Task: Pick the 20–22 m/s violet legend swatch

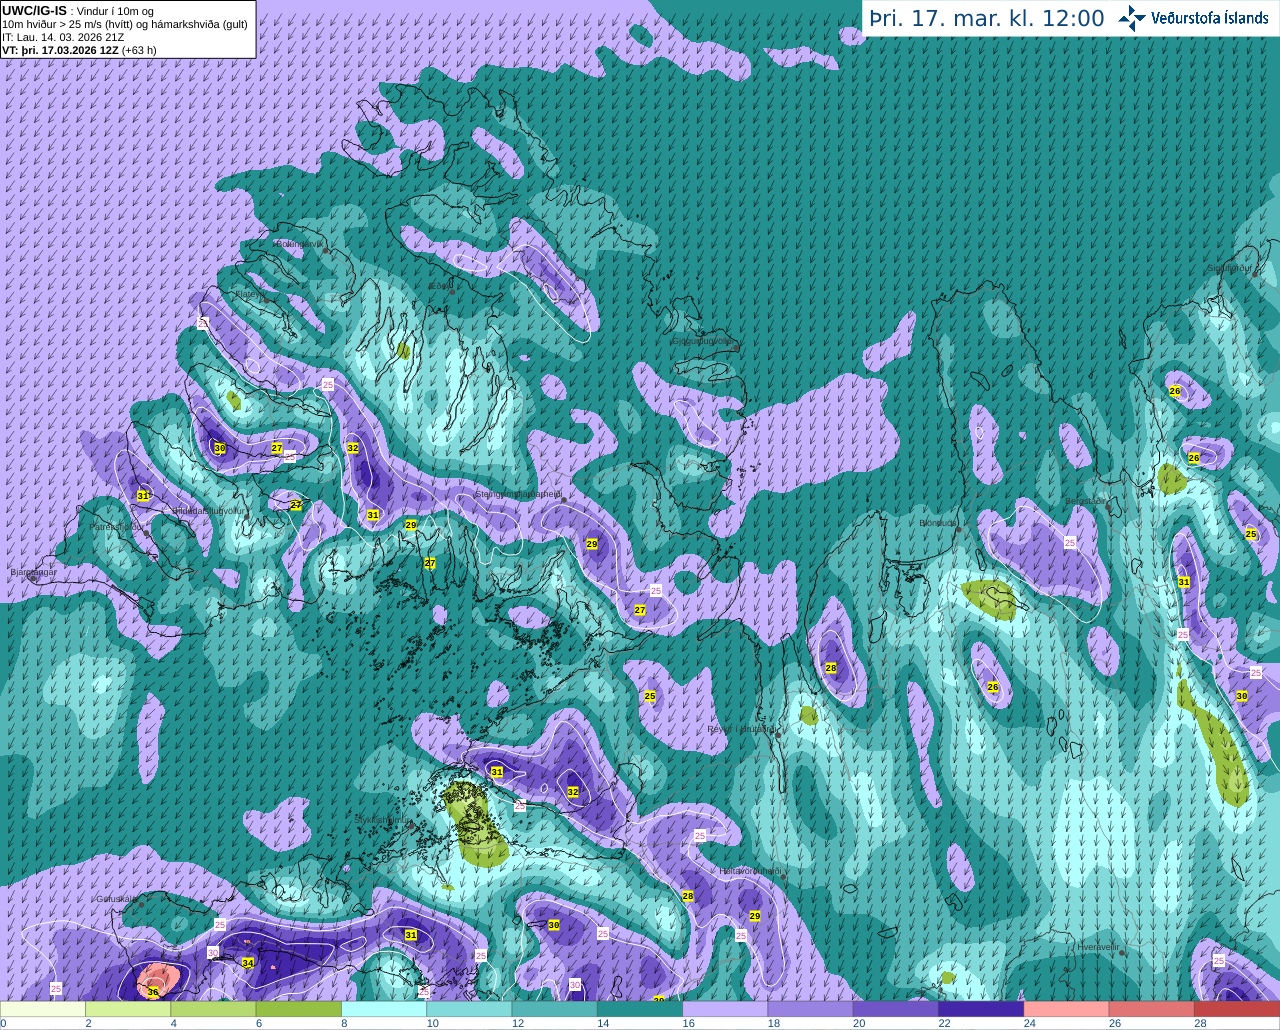Action: (x=896, y=1009)
